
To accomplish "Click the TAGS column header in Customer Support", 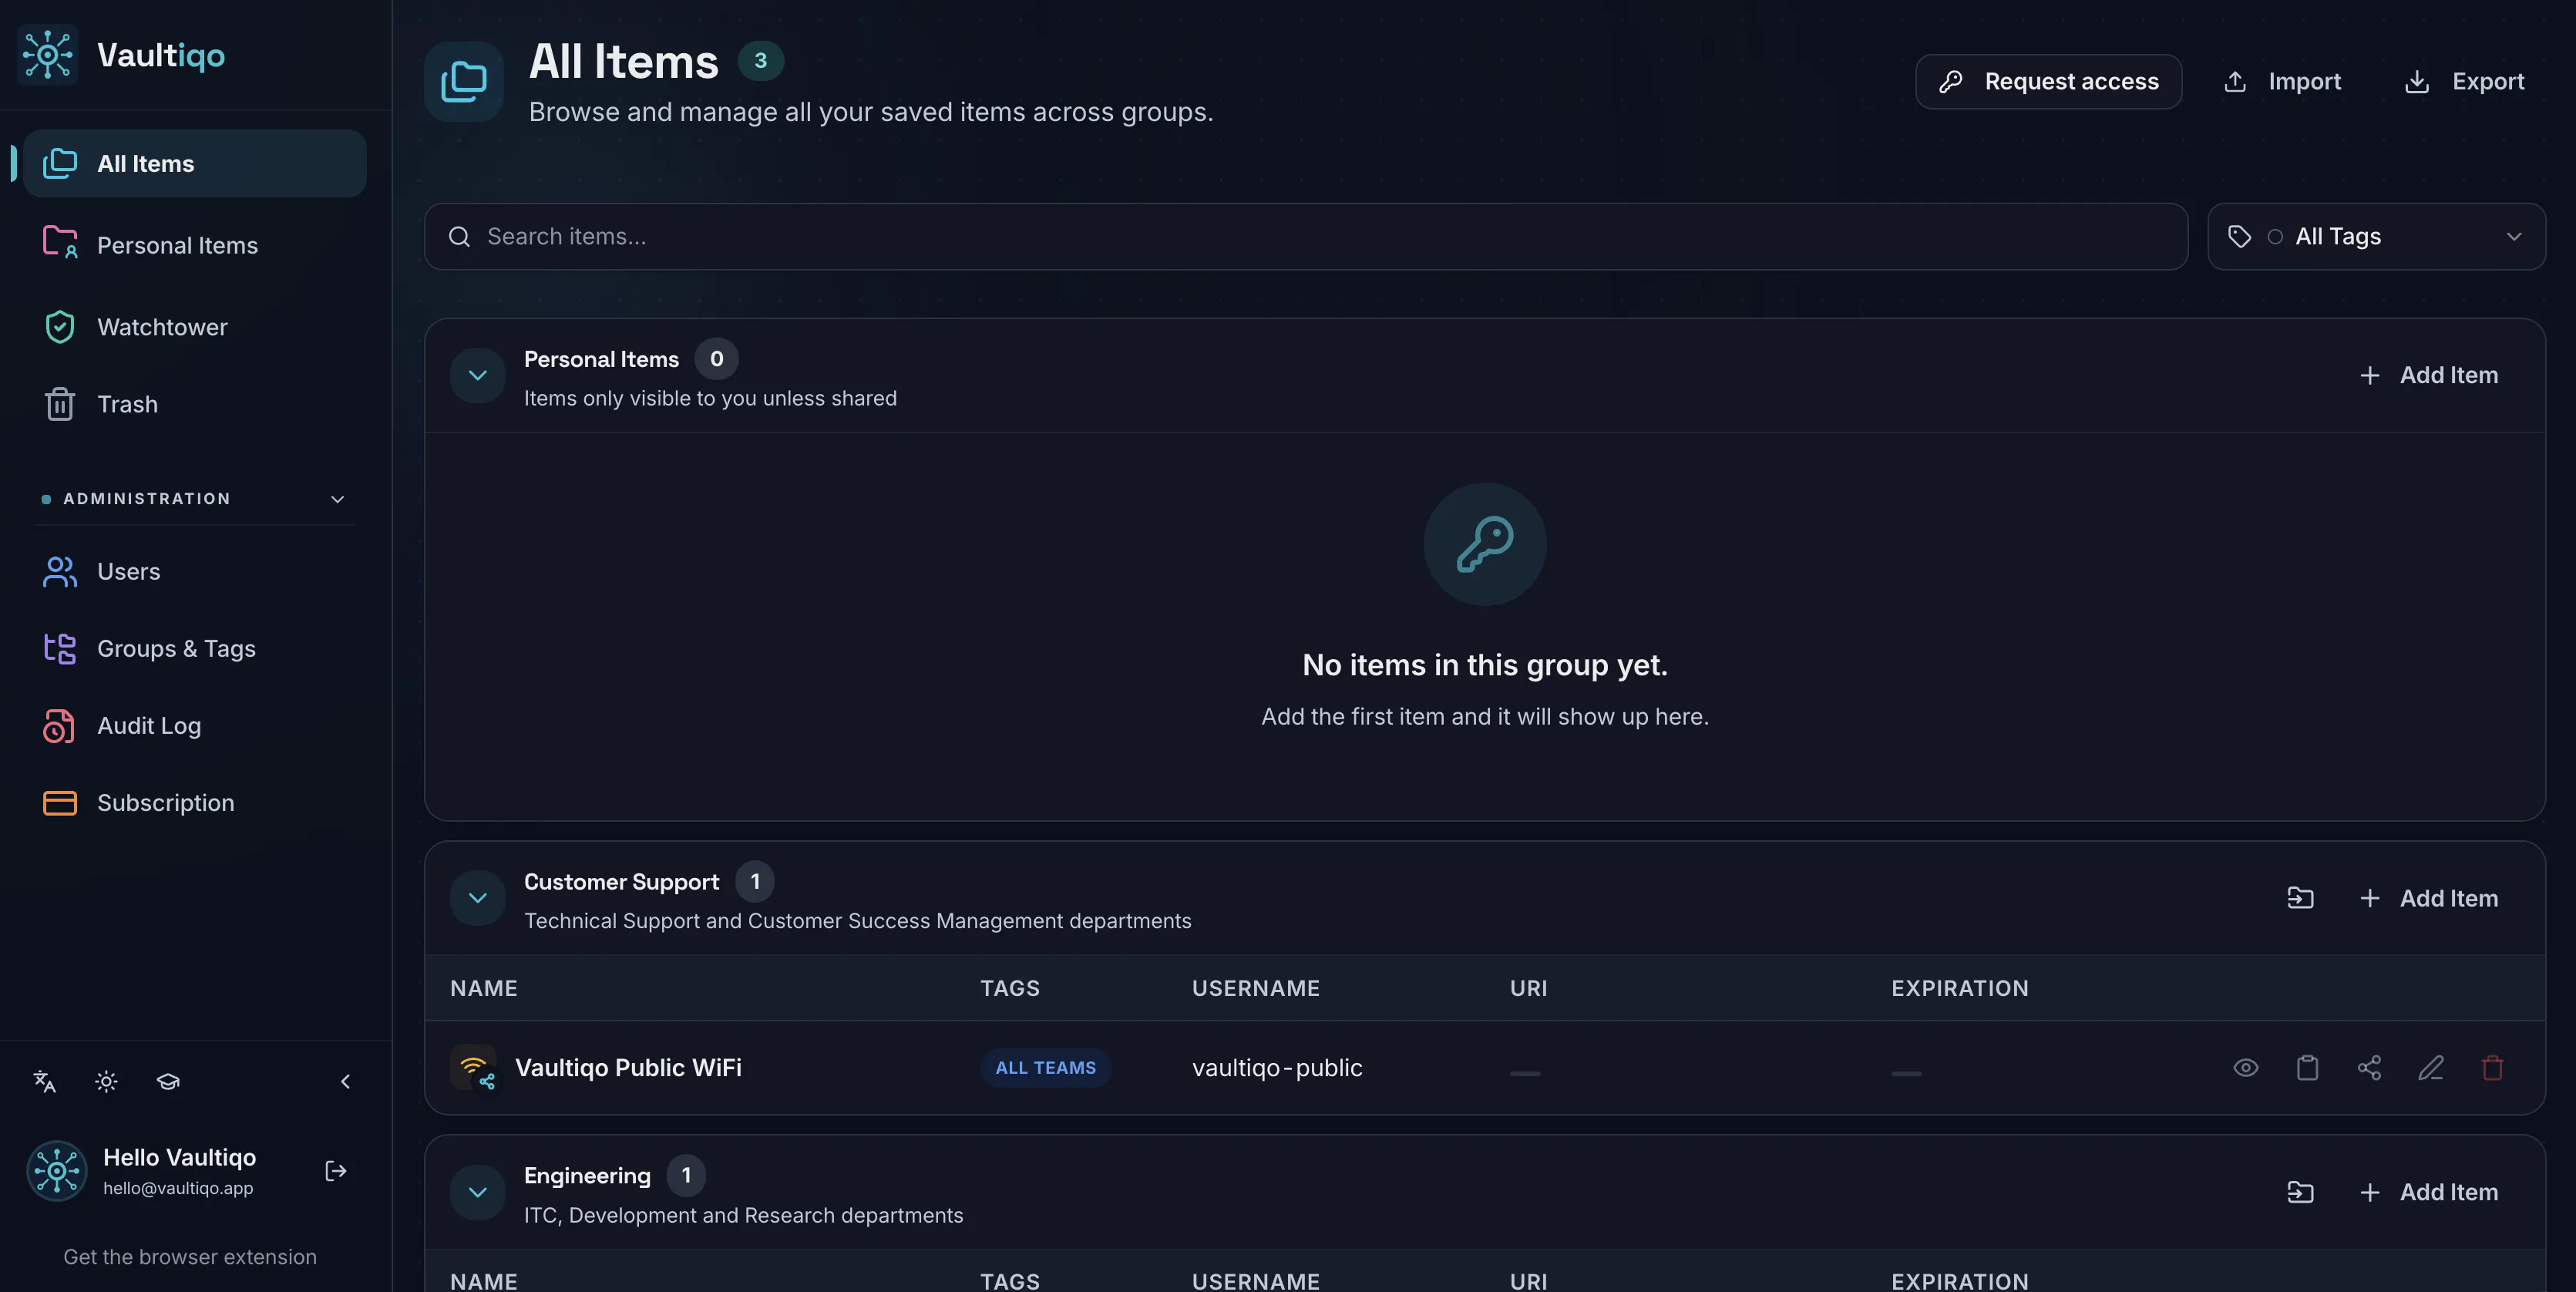I will click(x=1009, y=988).
